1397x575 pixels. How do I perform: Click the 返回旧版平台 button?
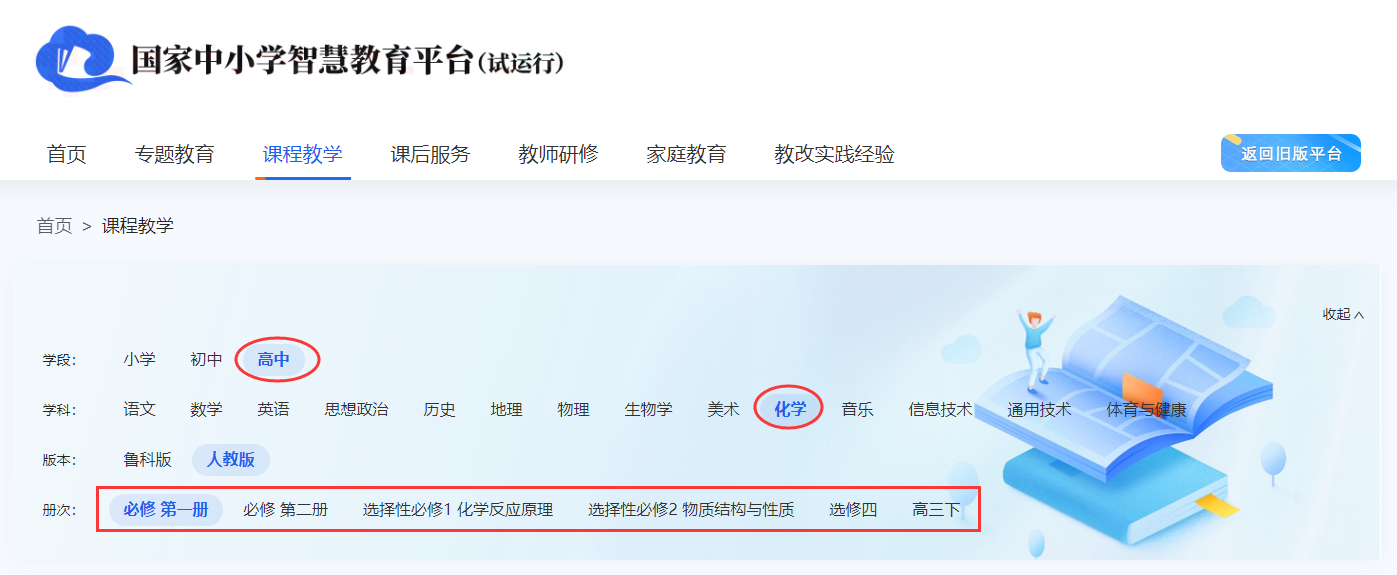pyautogui.click(x=1290, y=154)
